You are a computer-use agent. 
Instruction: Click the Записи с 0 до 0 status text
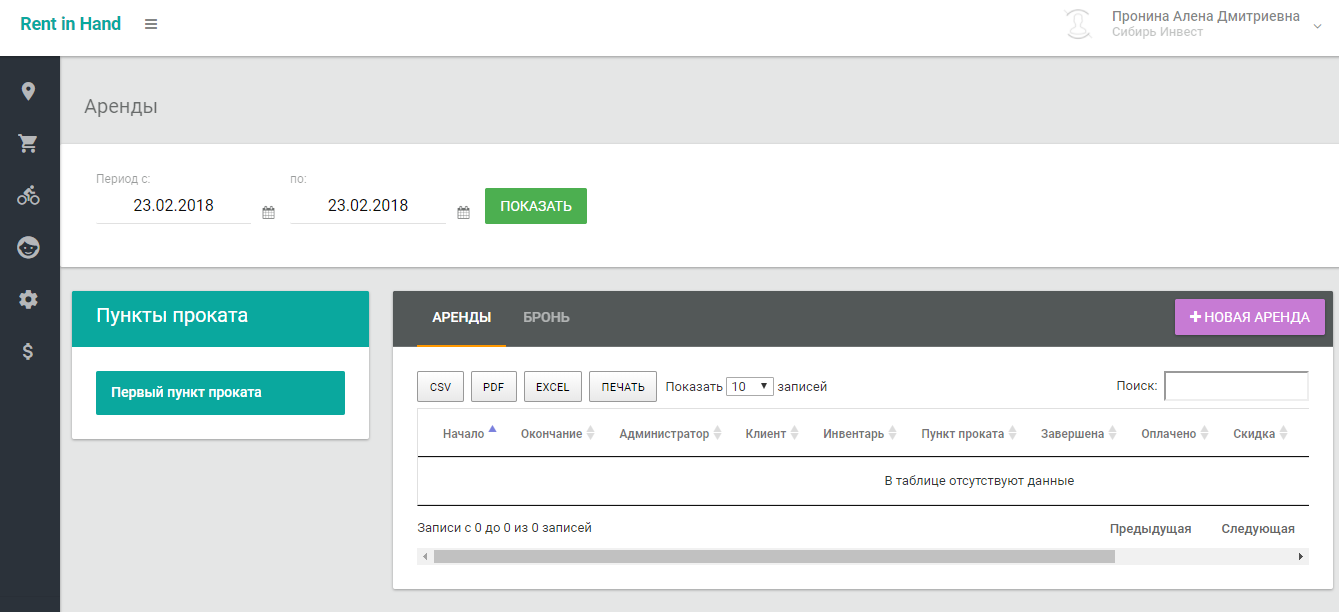pos(504,527)
